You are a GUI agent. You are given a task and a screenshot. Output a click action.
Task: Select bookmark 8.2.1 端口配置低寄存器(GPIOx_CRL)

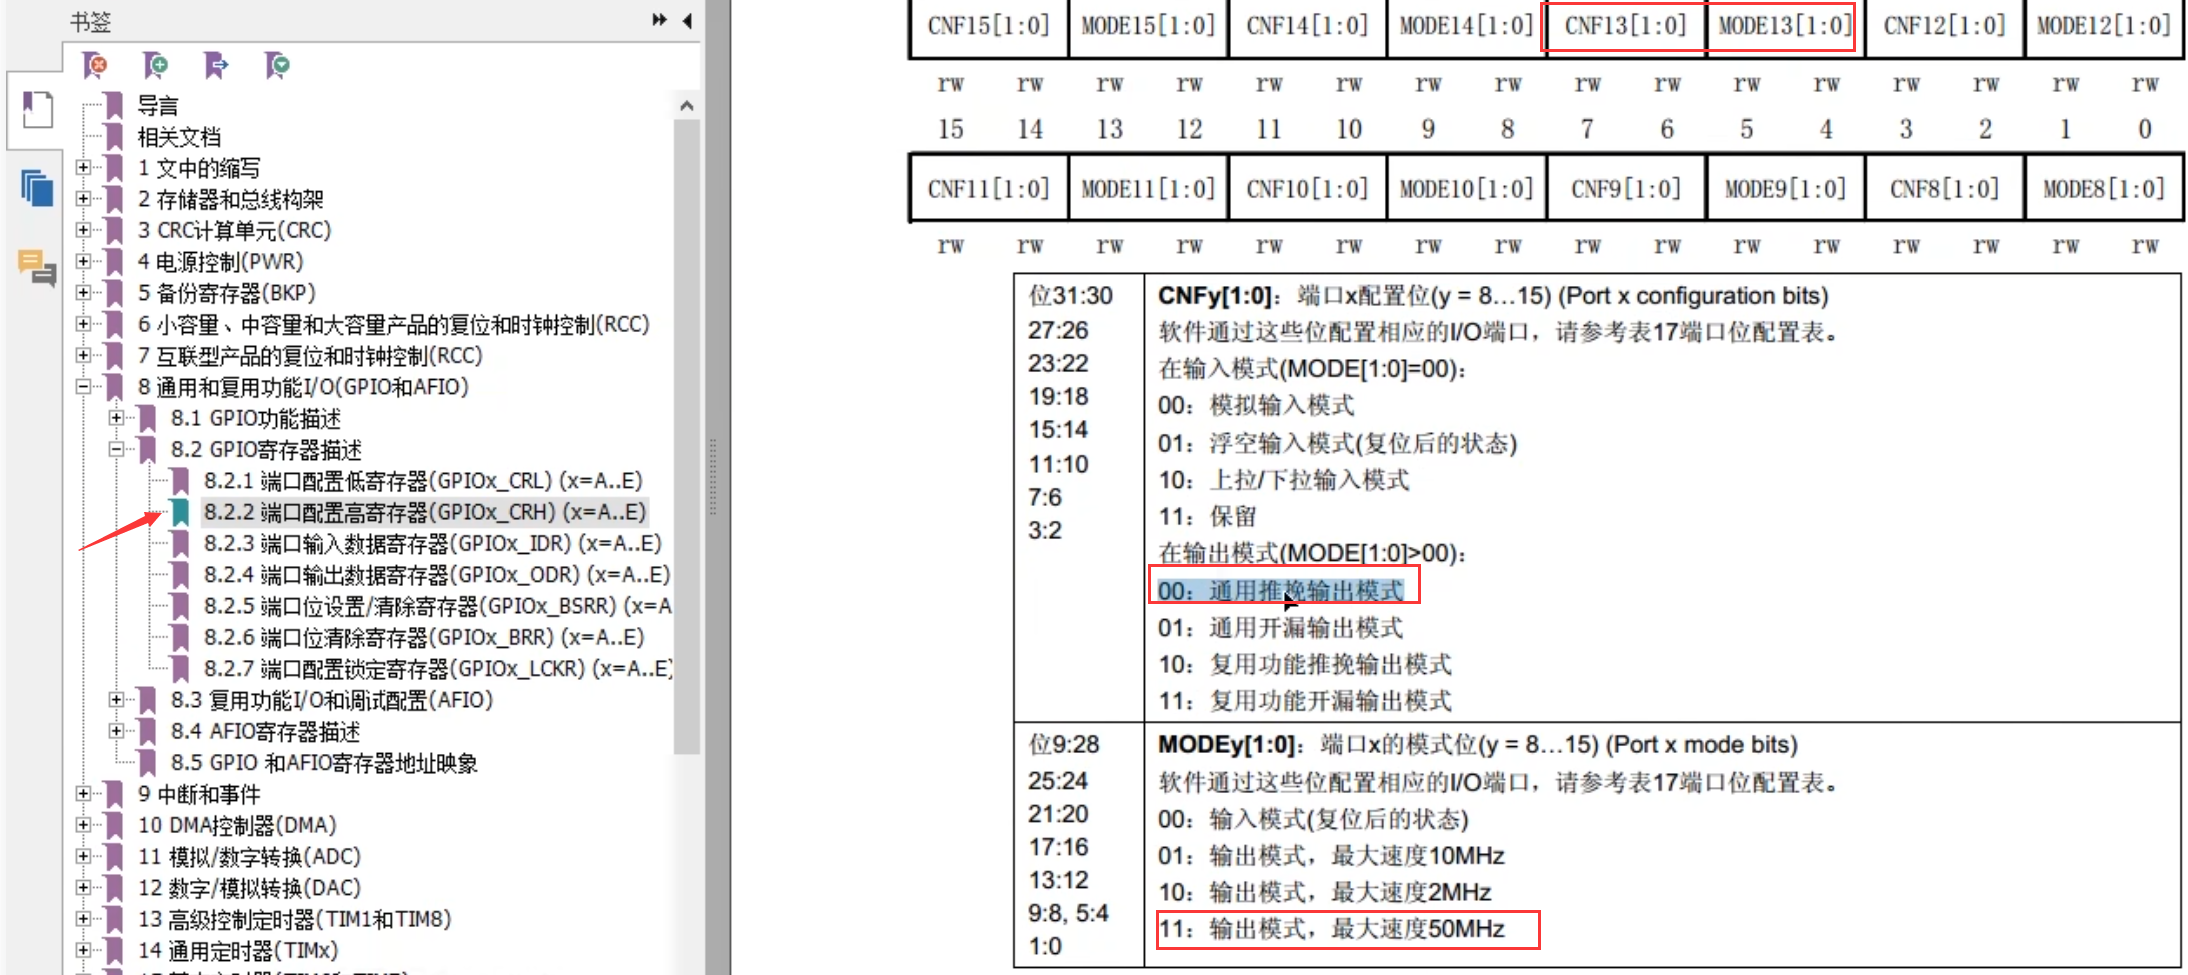422,481
